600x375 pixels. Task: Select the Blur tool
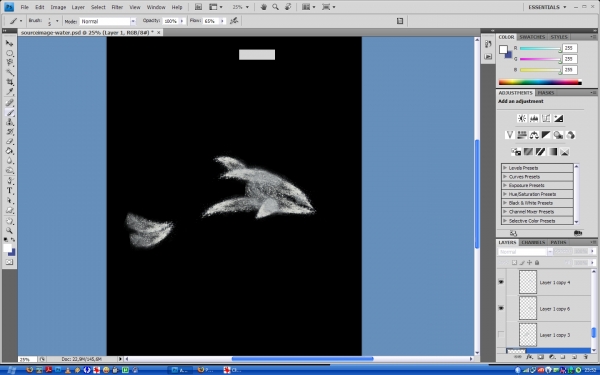pyautogui.click(x=10, y=161)
